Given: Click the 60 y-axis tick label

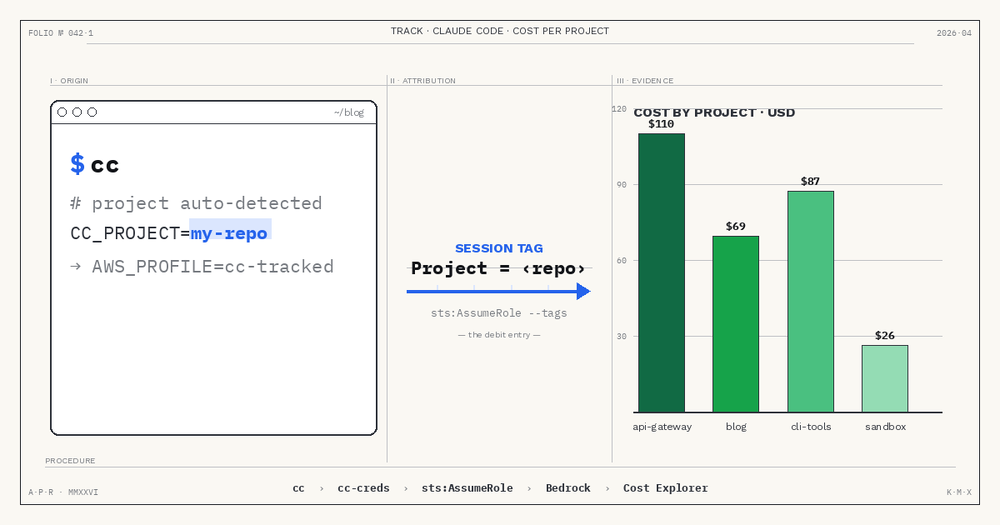Looking at the screenshot, I should (622, 260).
